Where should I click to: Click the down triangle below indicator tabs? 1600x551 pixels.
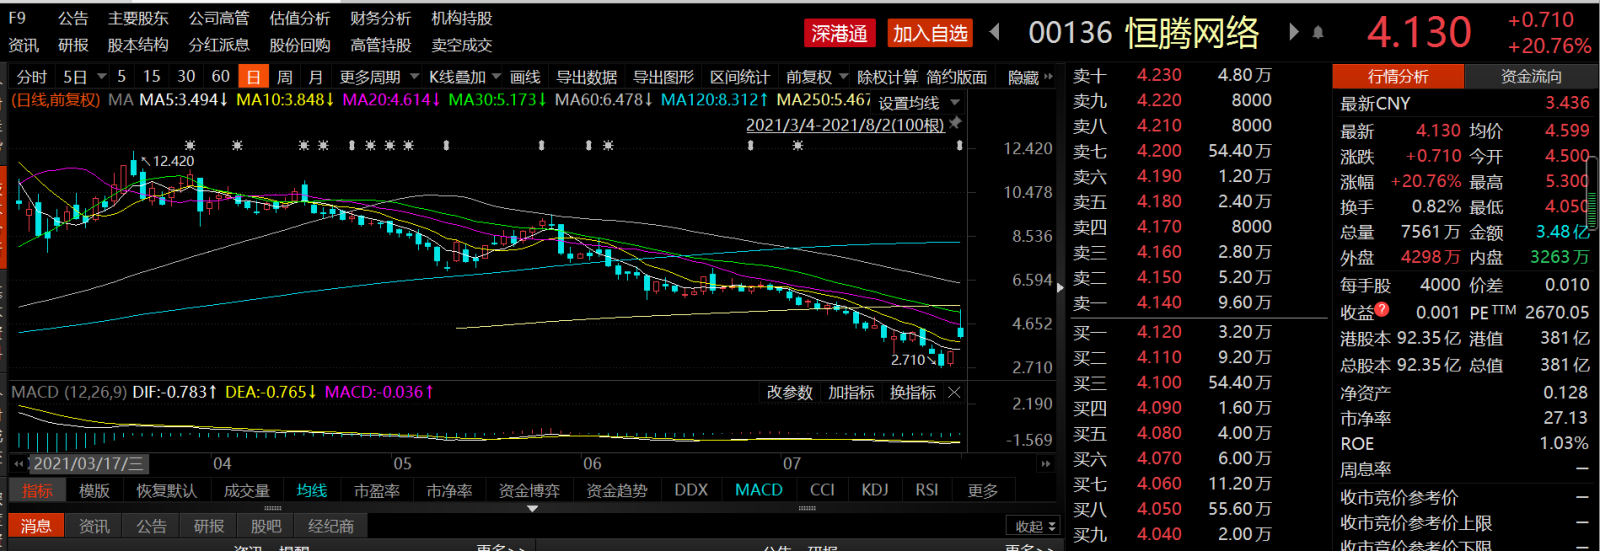click(x=533, y=508)
